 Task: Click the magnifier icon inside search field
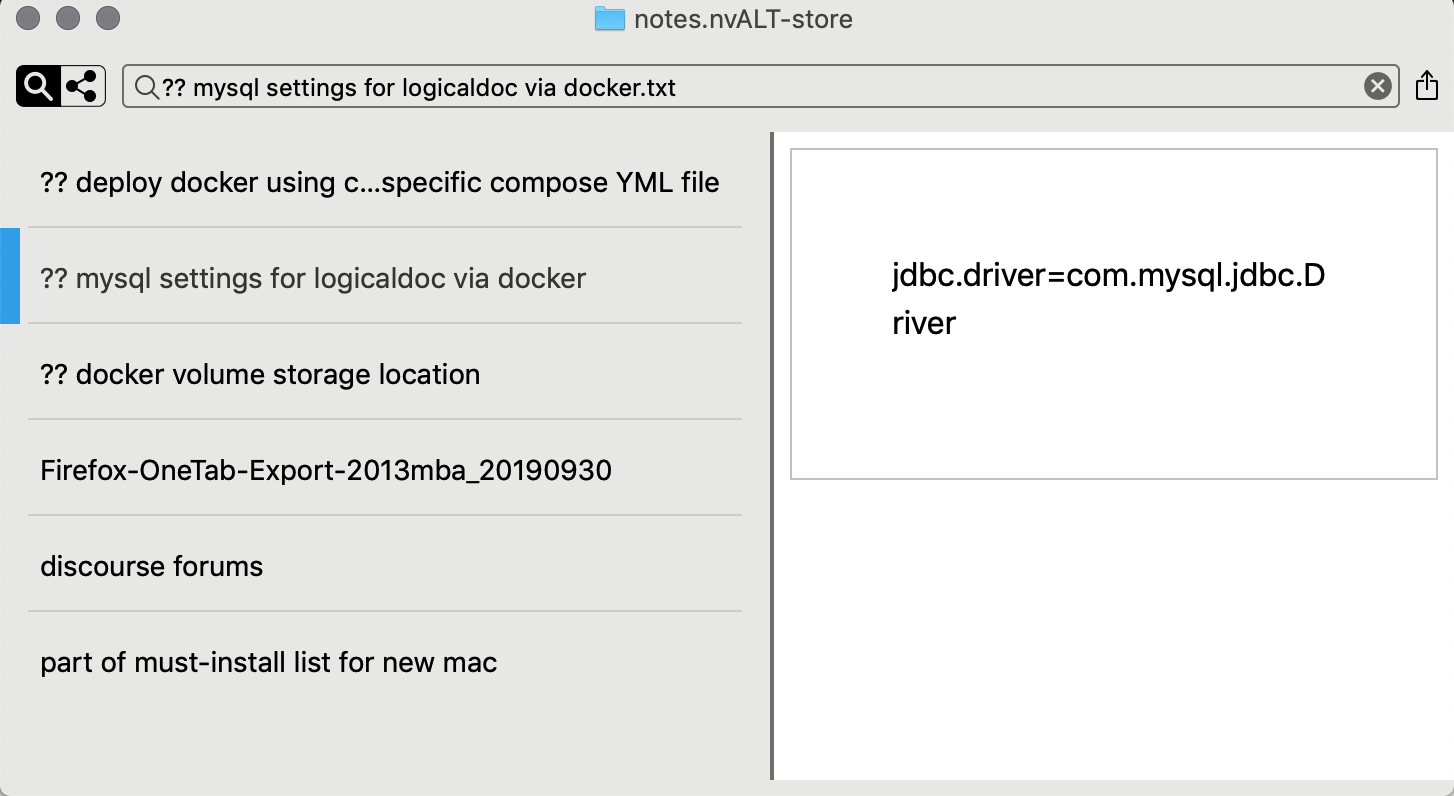[x=146, y=88]
